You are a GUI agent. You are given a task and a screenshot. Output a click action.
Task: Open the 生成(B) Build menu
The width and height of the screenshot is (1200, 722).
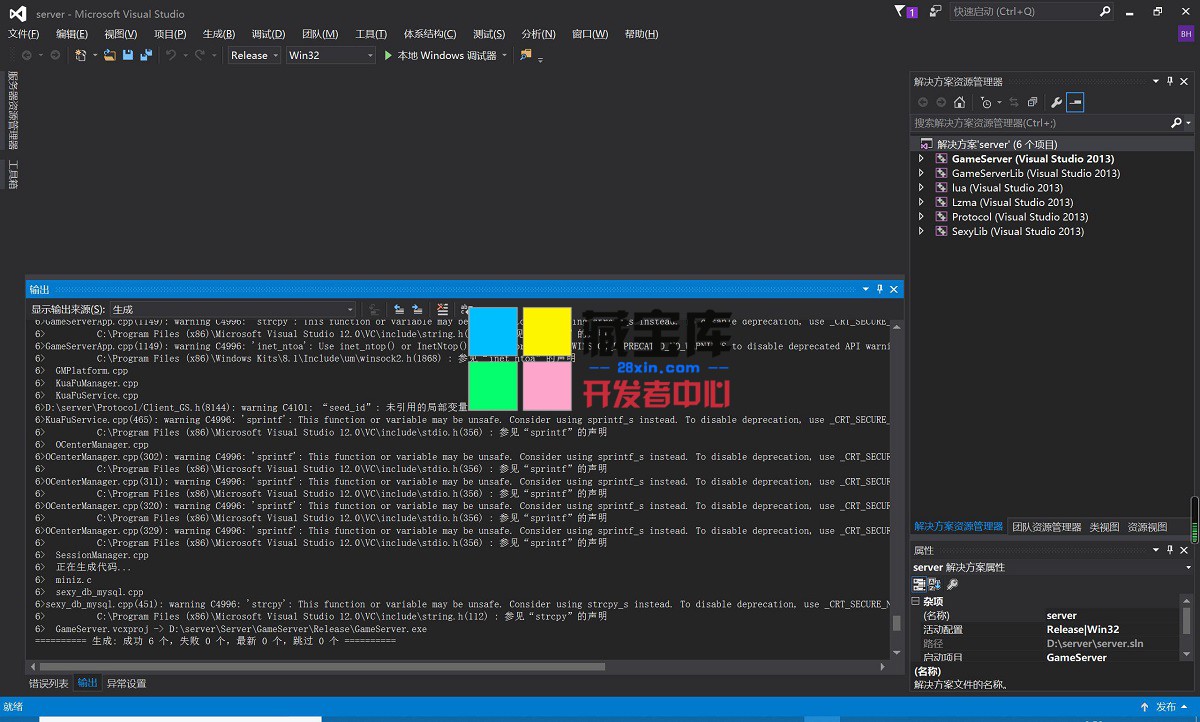219,34
